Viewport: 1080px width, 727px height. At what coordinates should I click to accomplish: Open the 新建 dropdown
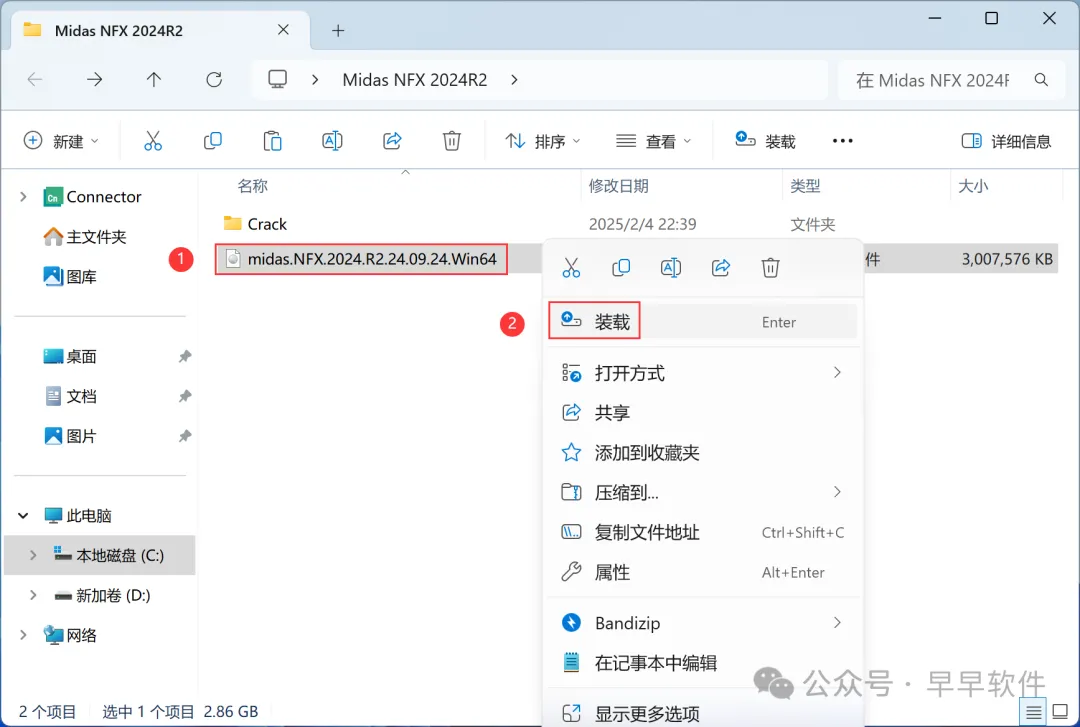coord(61,141)
